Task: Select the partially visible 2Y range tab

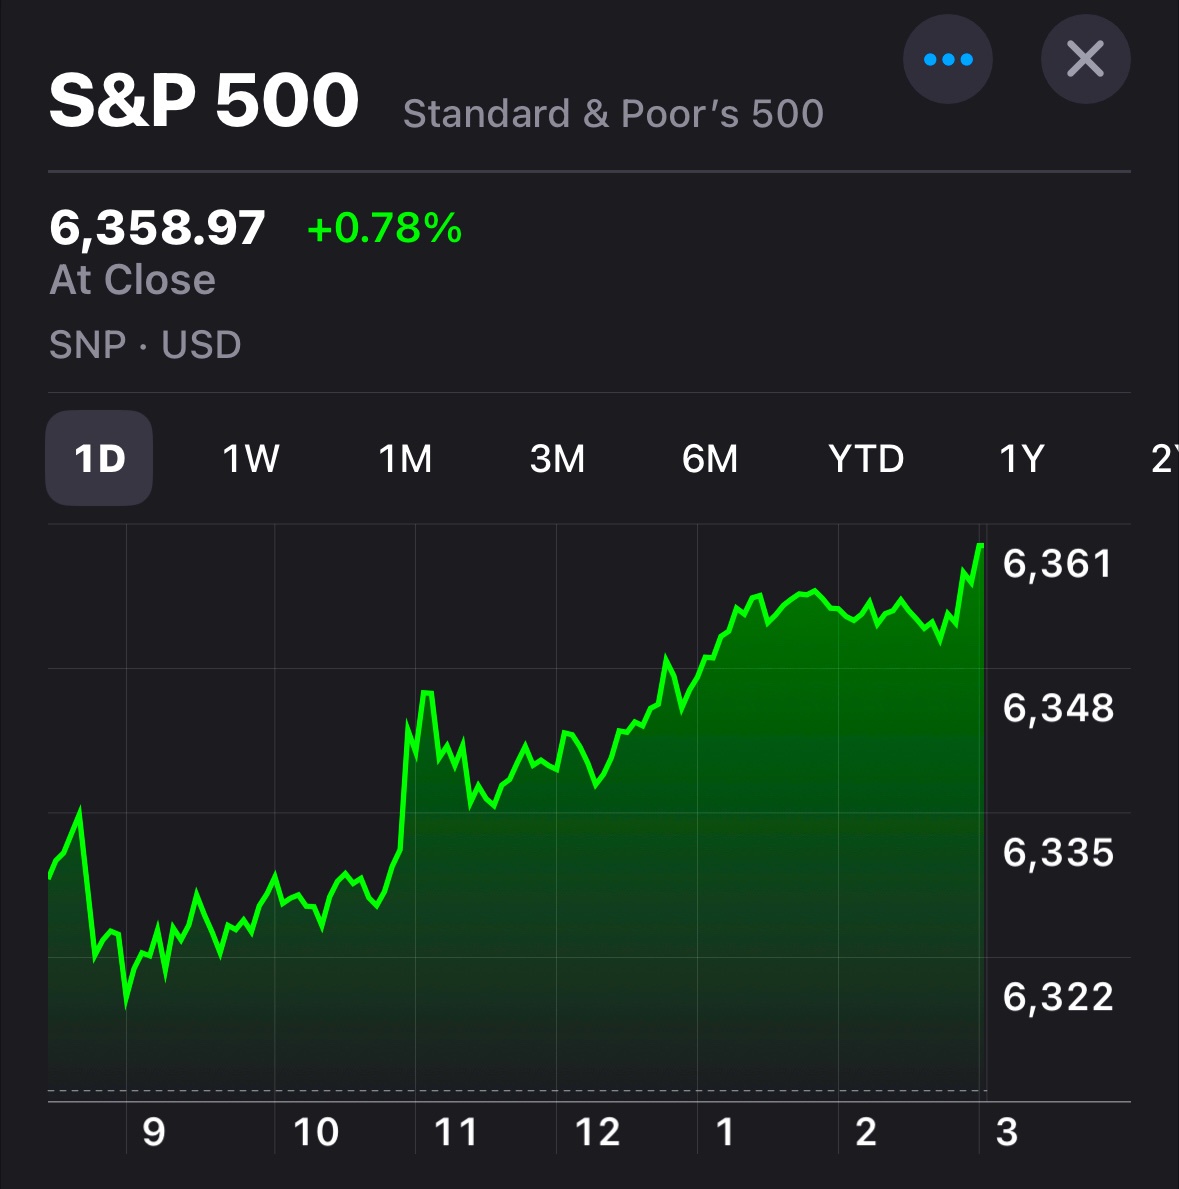Action: tap(1163, 459)
